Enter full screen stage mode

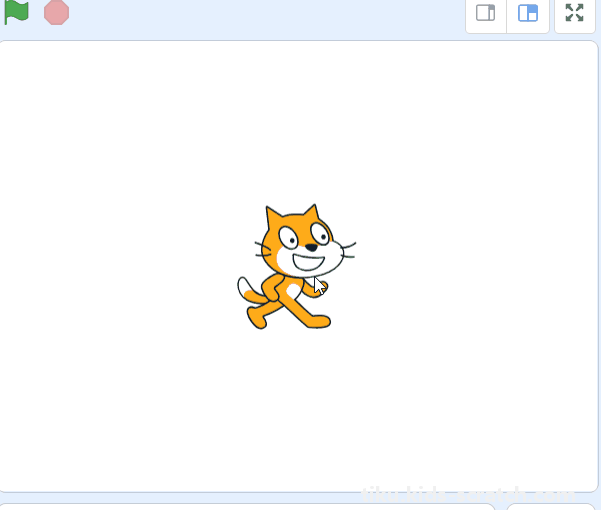coord(575,13)
